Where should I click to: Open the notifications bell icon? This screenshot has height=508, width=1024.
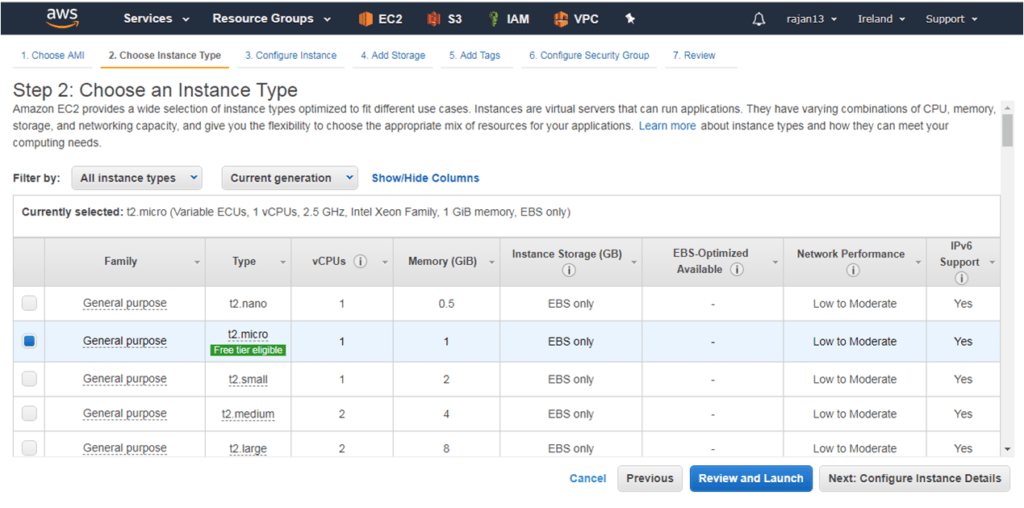pos(759,19)
